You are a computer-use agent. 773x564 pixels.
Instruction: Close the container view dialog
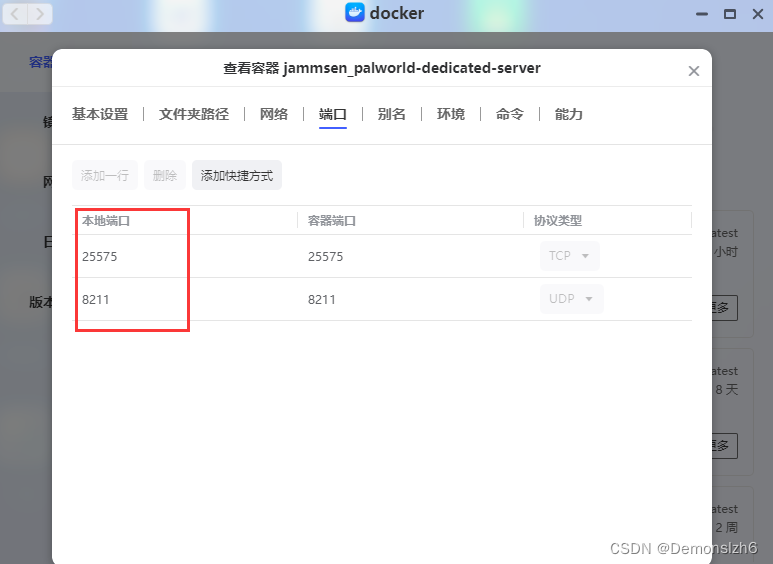(694, 71)
